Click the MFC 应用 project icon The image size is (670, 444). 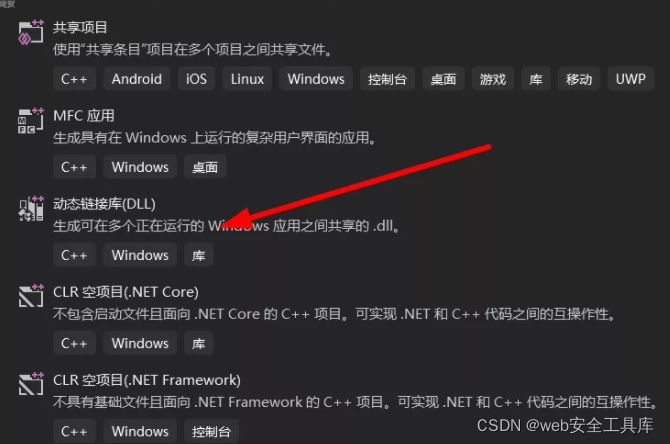pos(31,121)
